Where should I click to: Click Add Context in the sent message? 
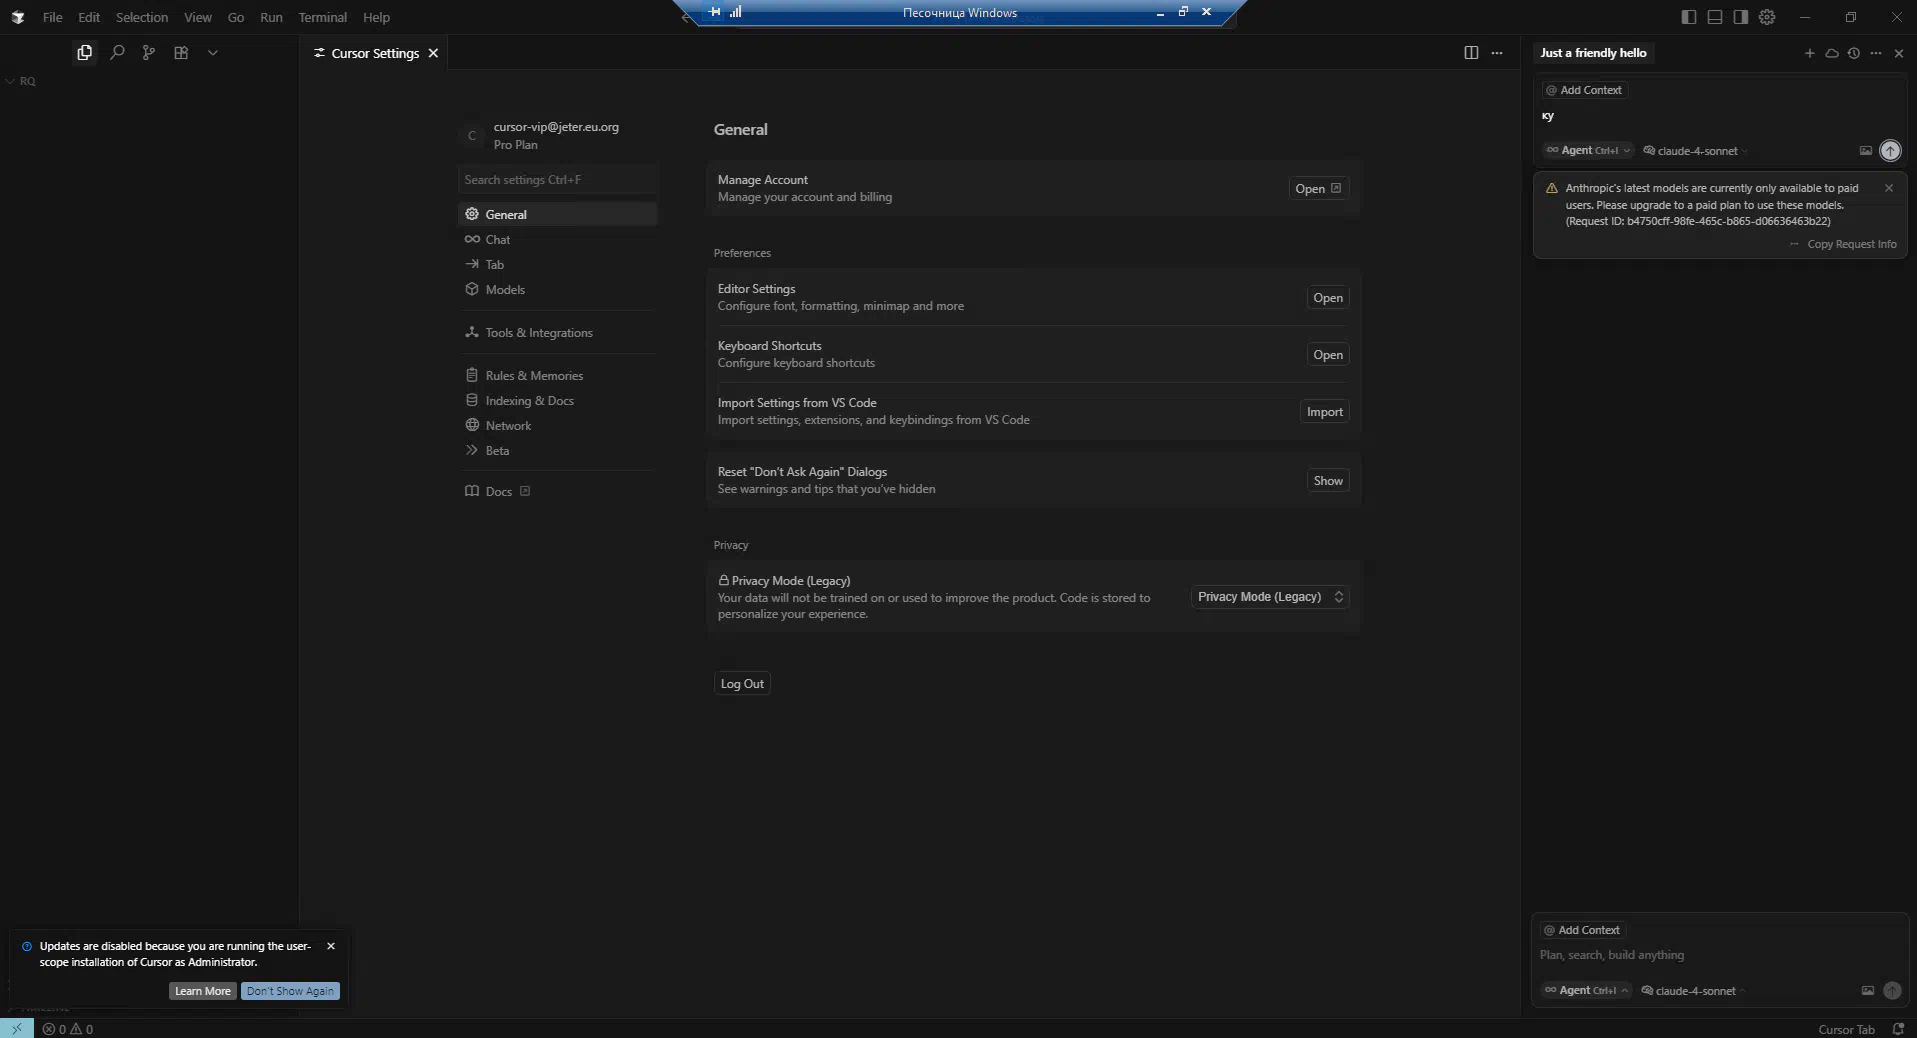click(x=1584, y=90)
